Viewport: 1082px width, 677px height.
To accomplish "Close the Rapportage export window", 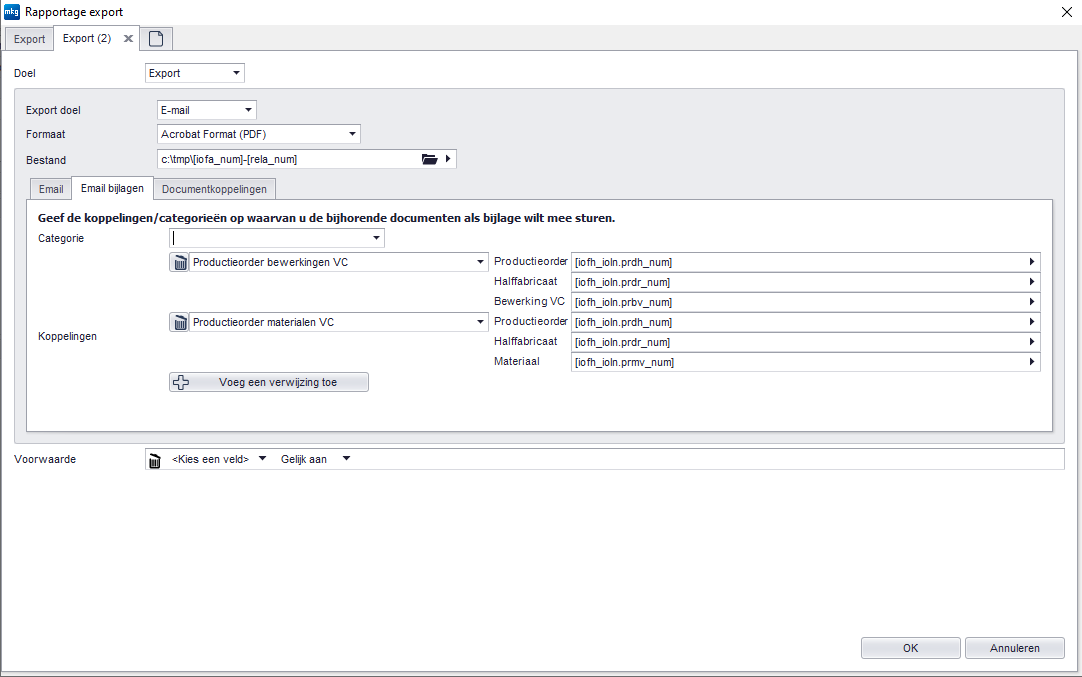I will tap(1066, 12).
